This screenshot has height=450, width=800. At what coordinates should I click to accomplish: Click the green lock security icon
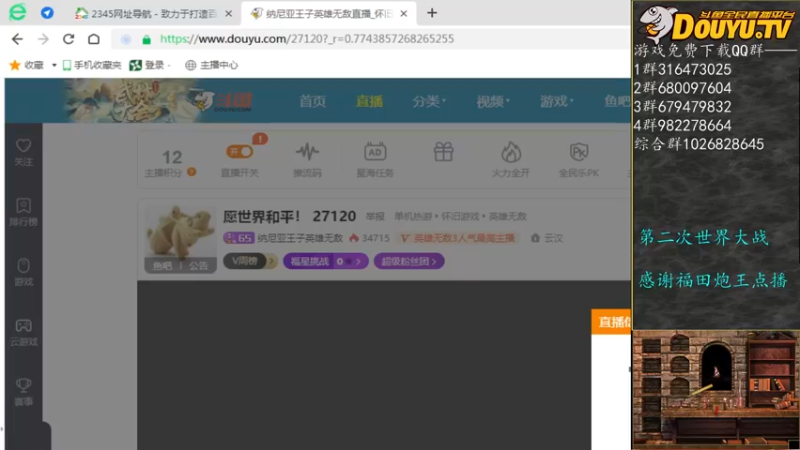coord(146,39)
